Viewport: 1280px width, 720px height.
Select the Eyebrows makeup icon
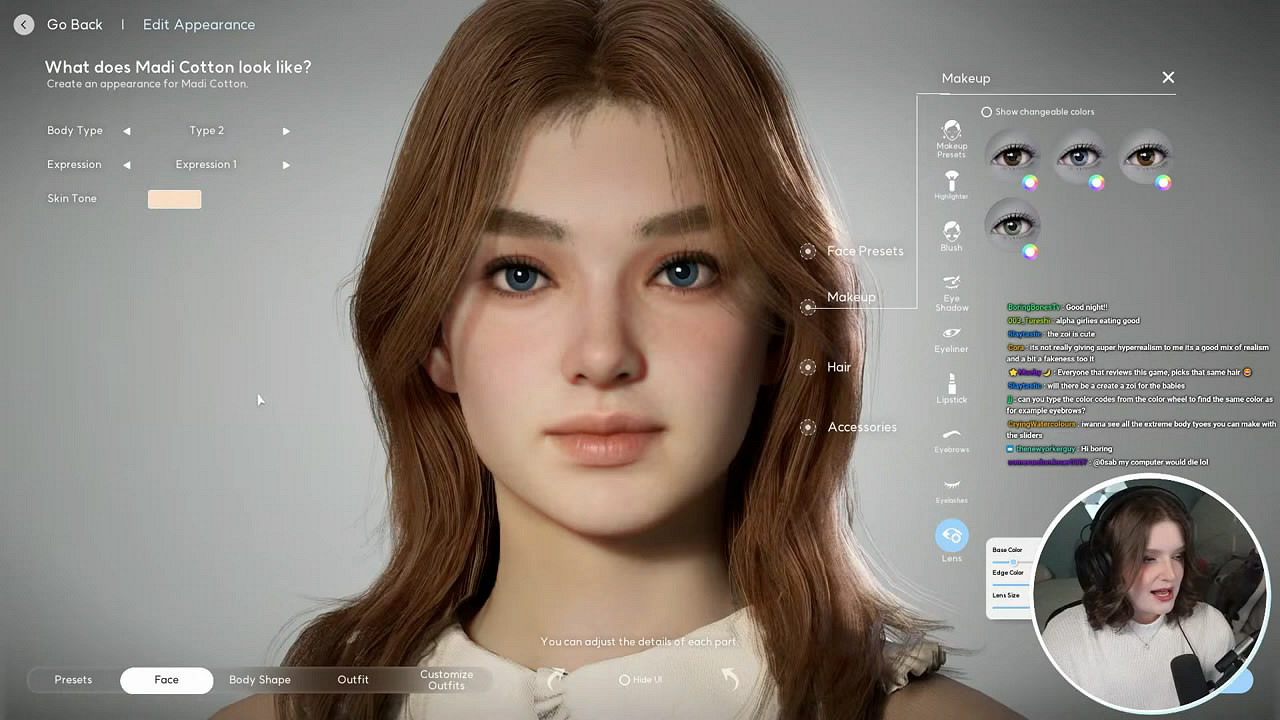coord(951,438)
